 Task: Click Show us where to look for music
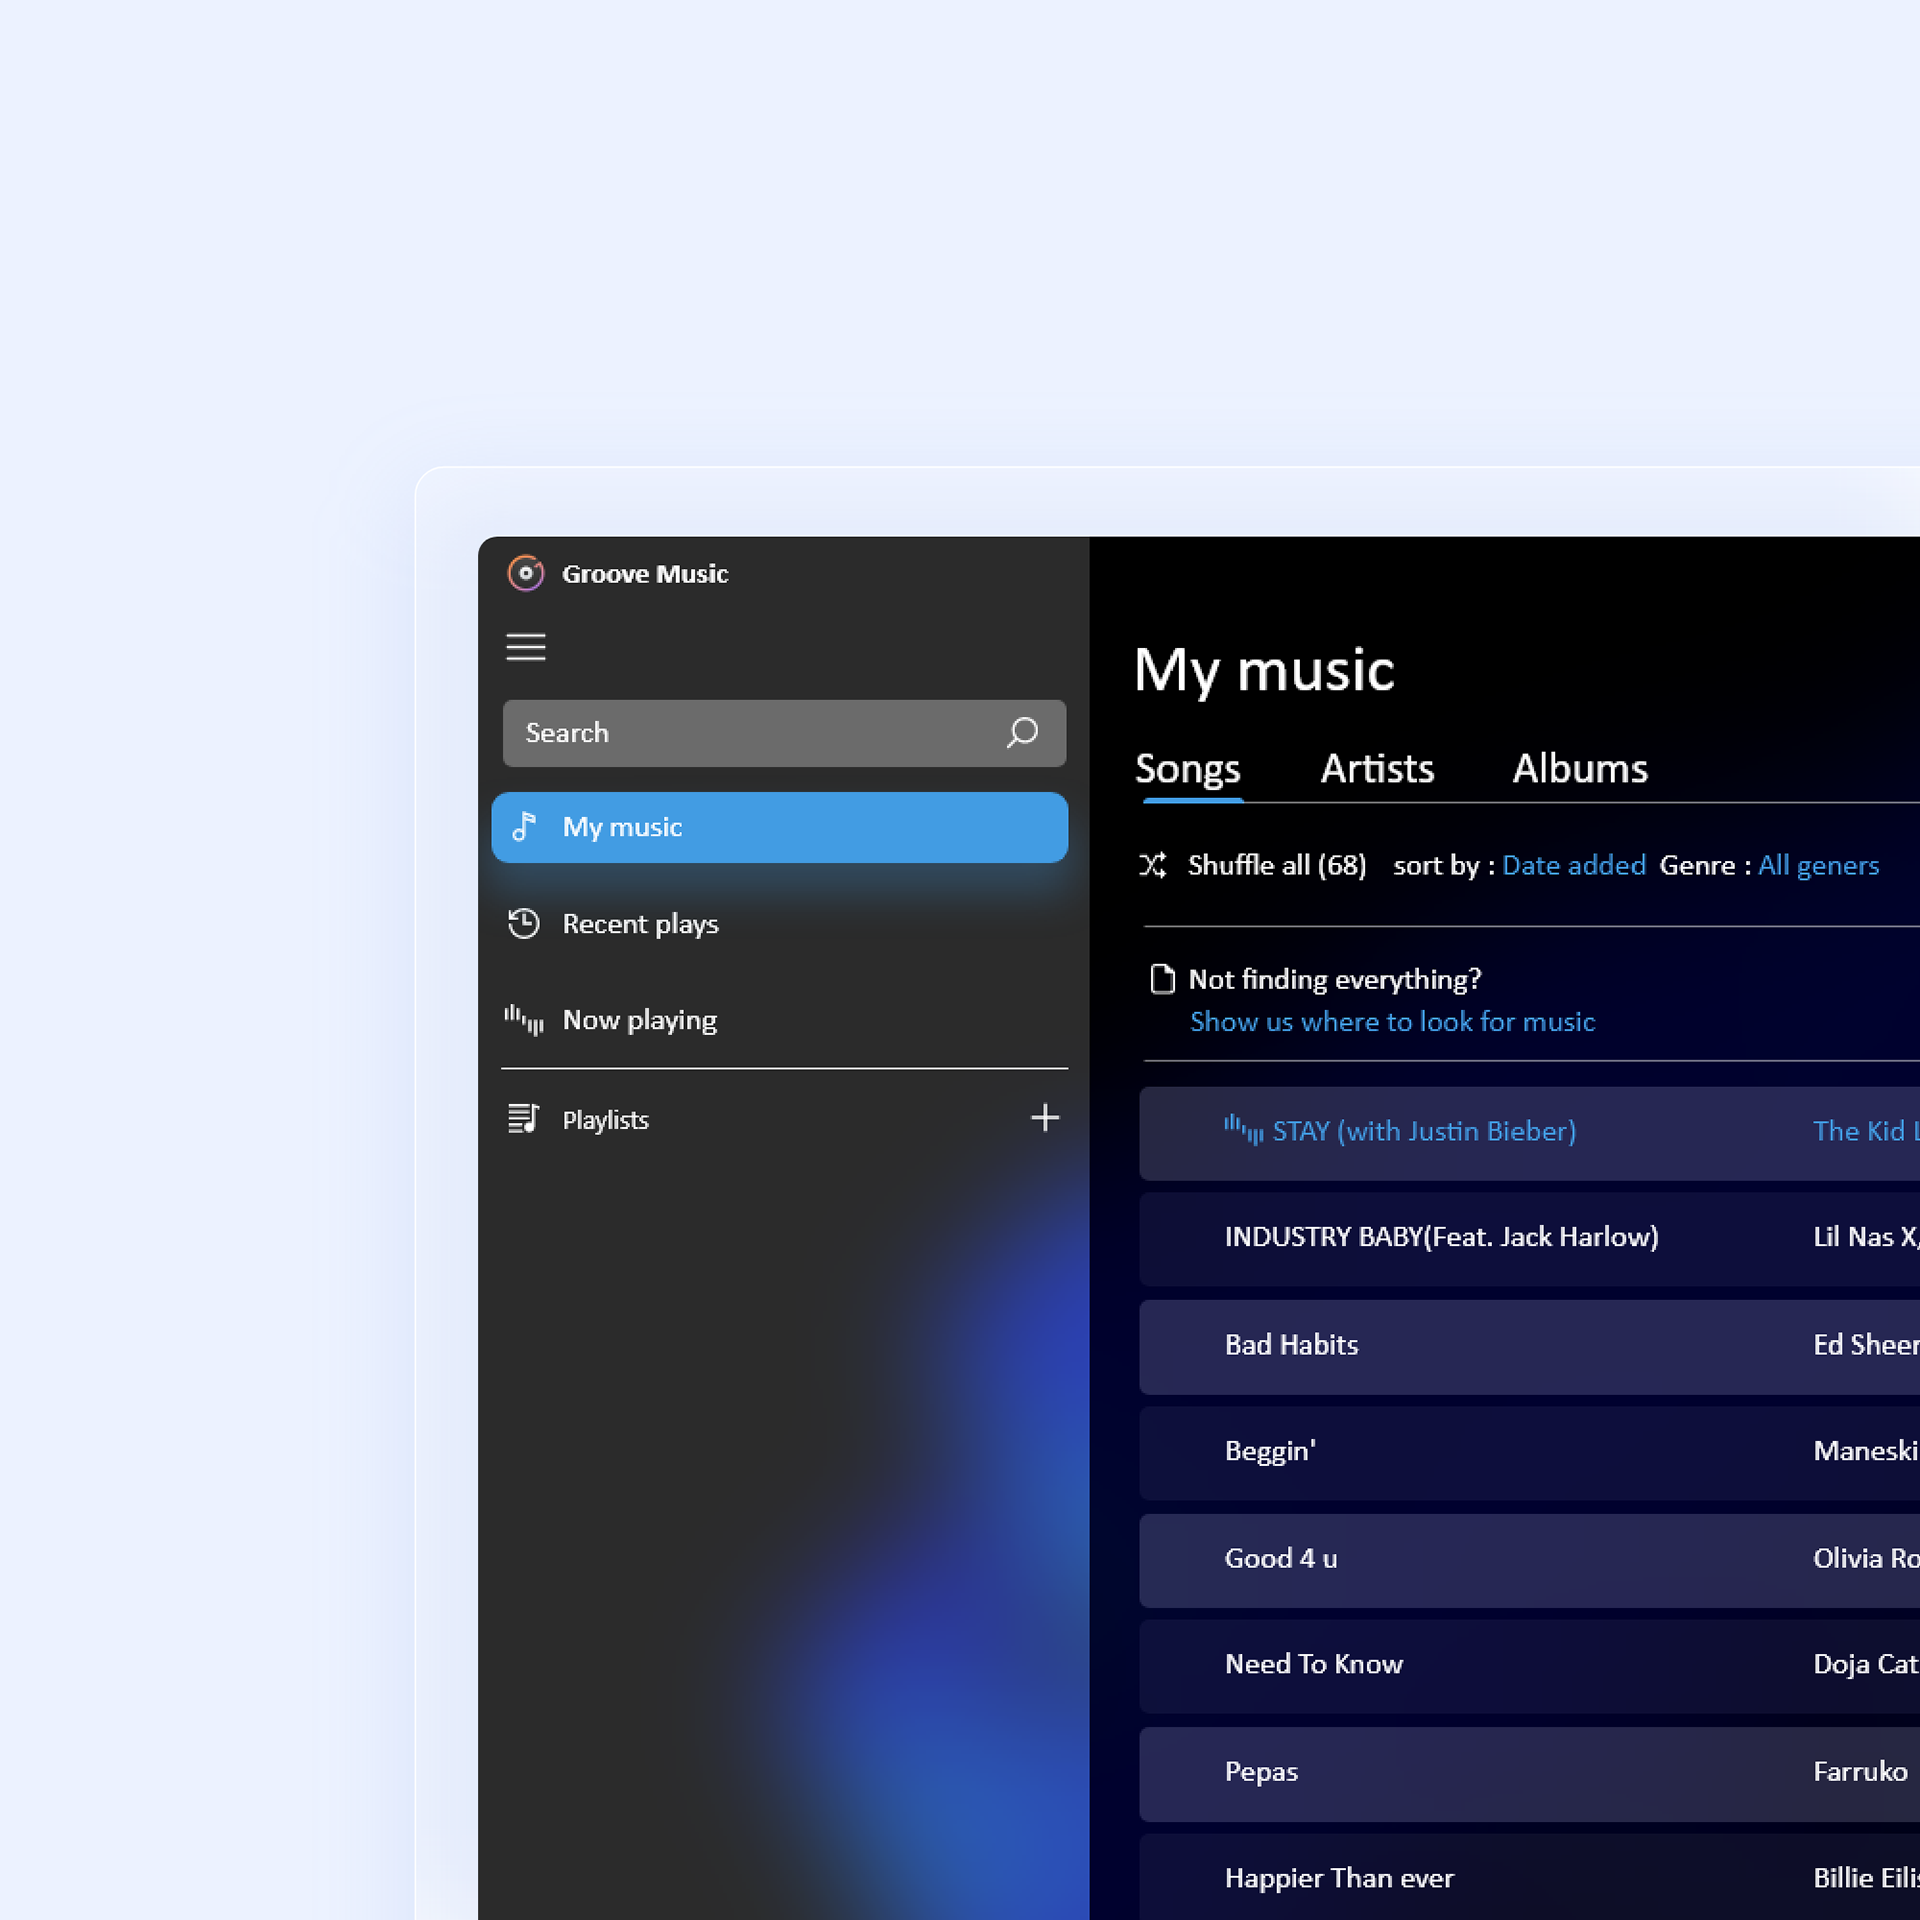(x=1392, y=1022)
